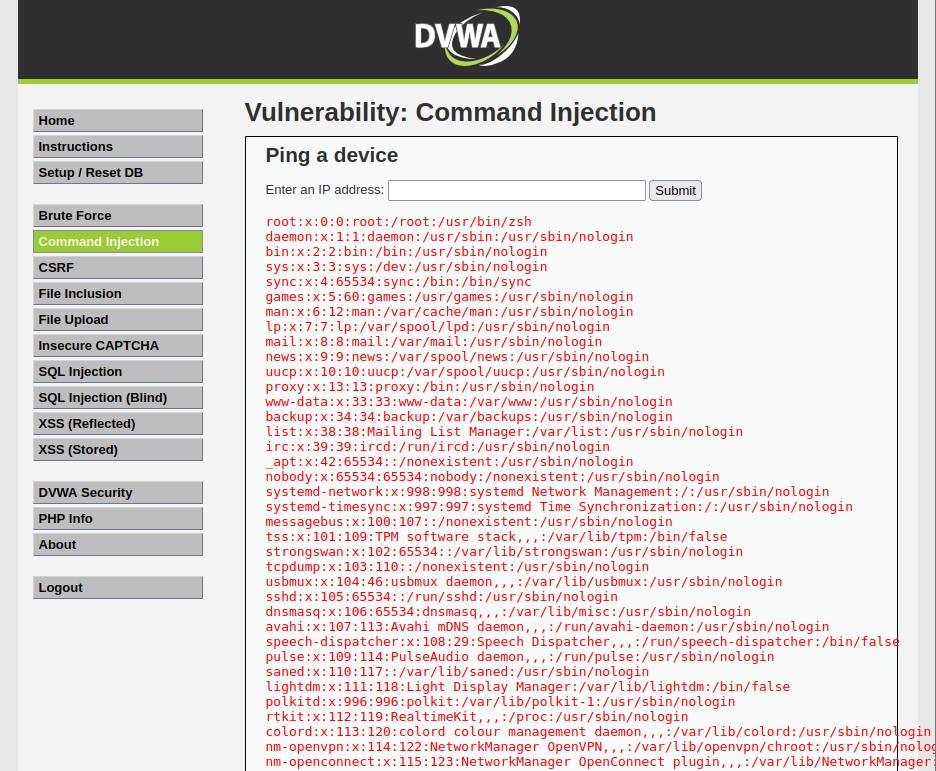
Task: Click the 'Ping a device' heading
Action: coord(332,155)
